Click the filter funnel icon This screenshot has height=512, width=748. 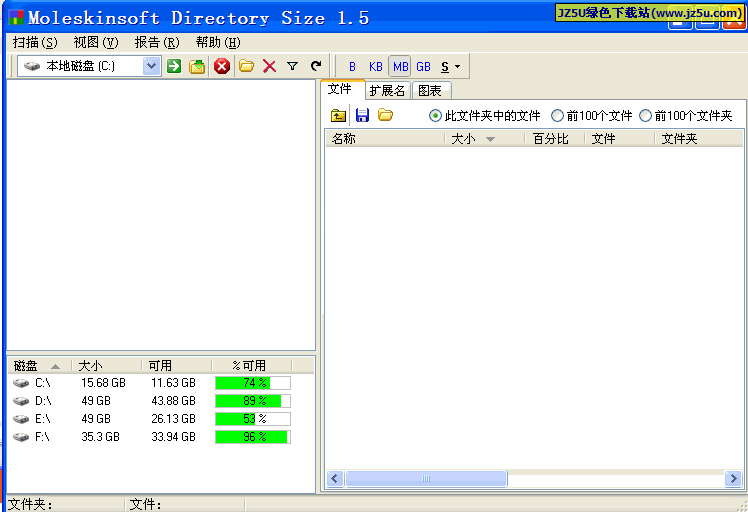coord(292,66)
